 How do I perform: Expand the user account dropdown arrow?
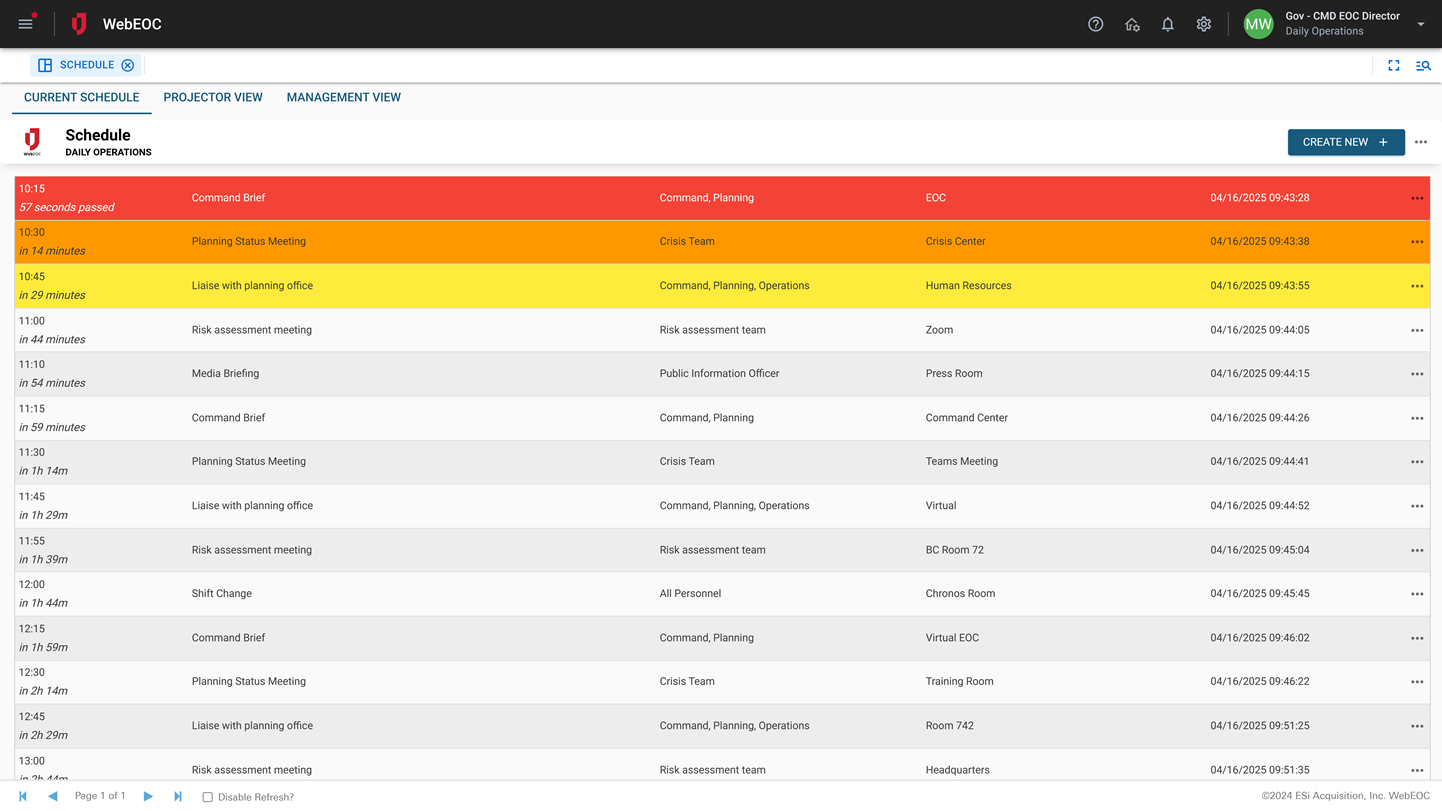click(1420, 23)
